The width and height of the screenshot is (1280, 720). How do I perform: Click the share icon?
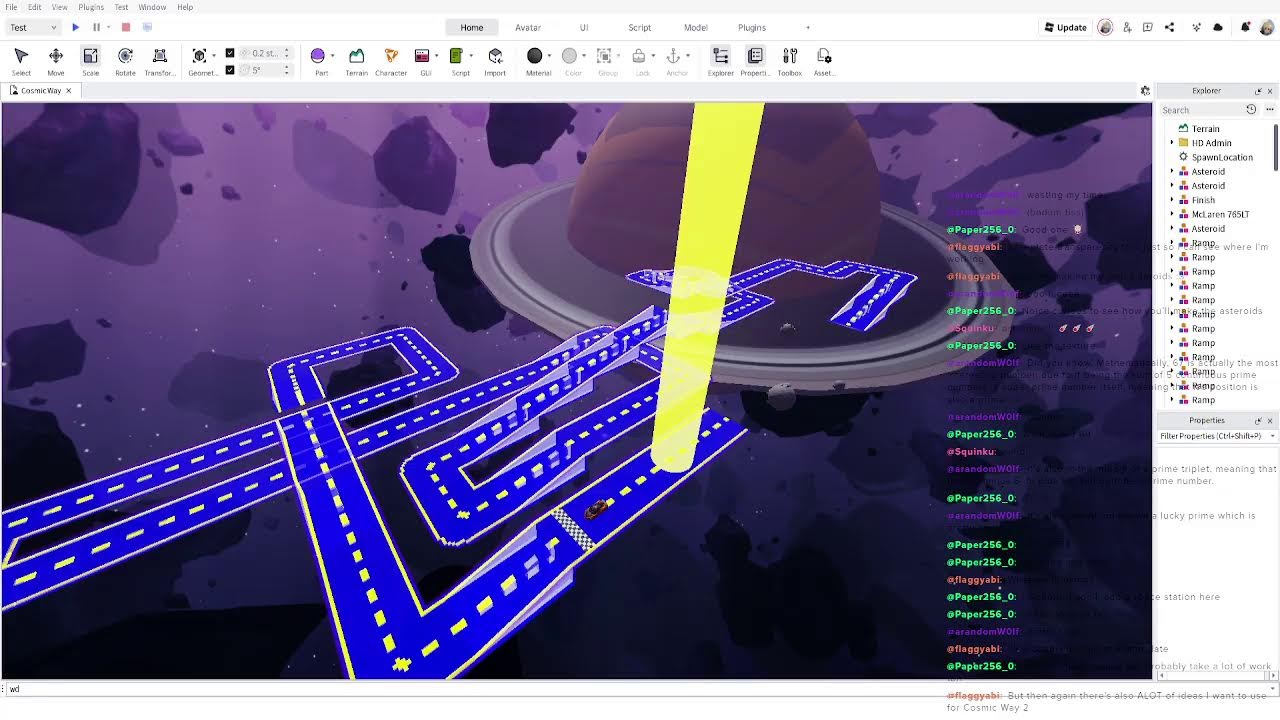coord(1169,27)
